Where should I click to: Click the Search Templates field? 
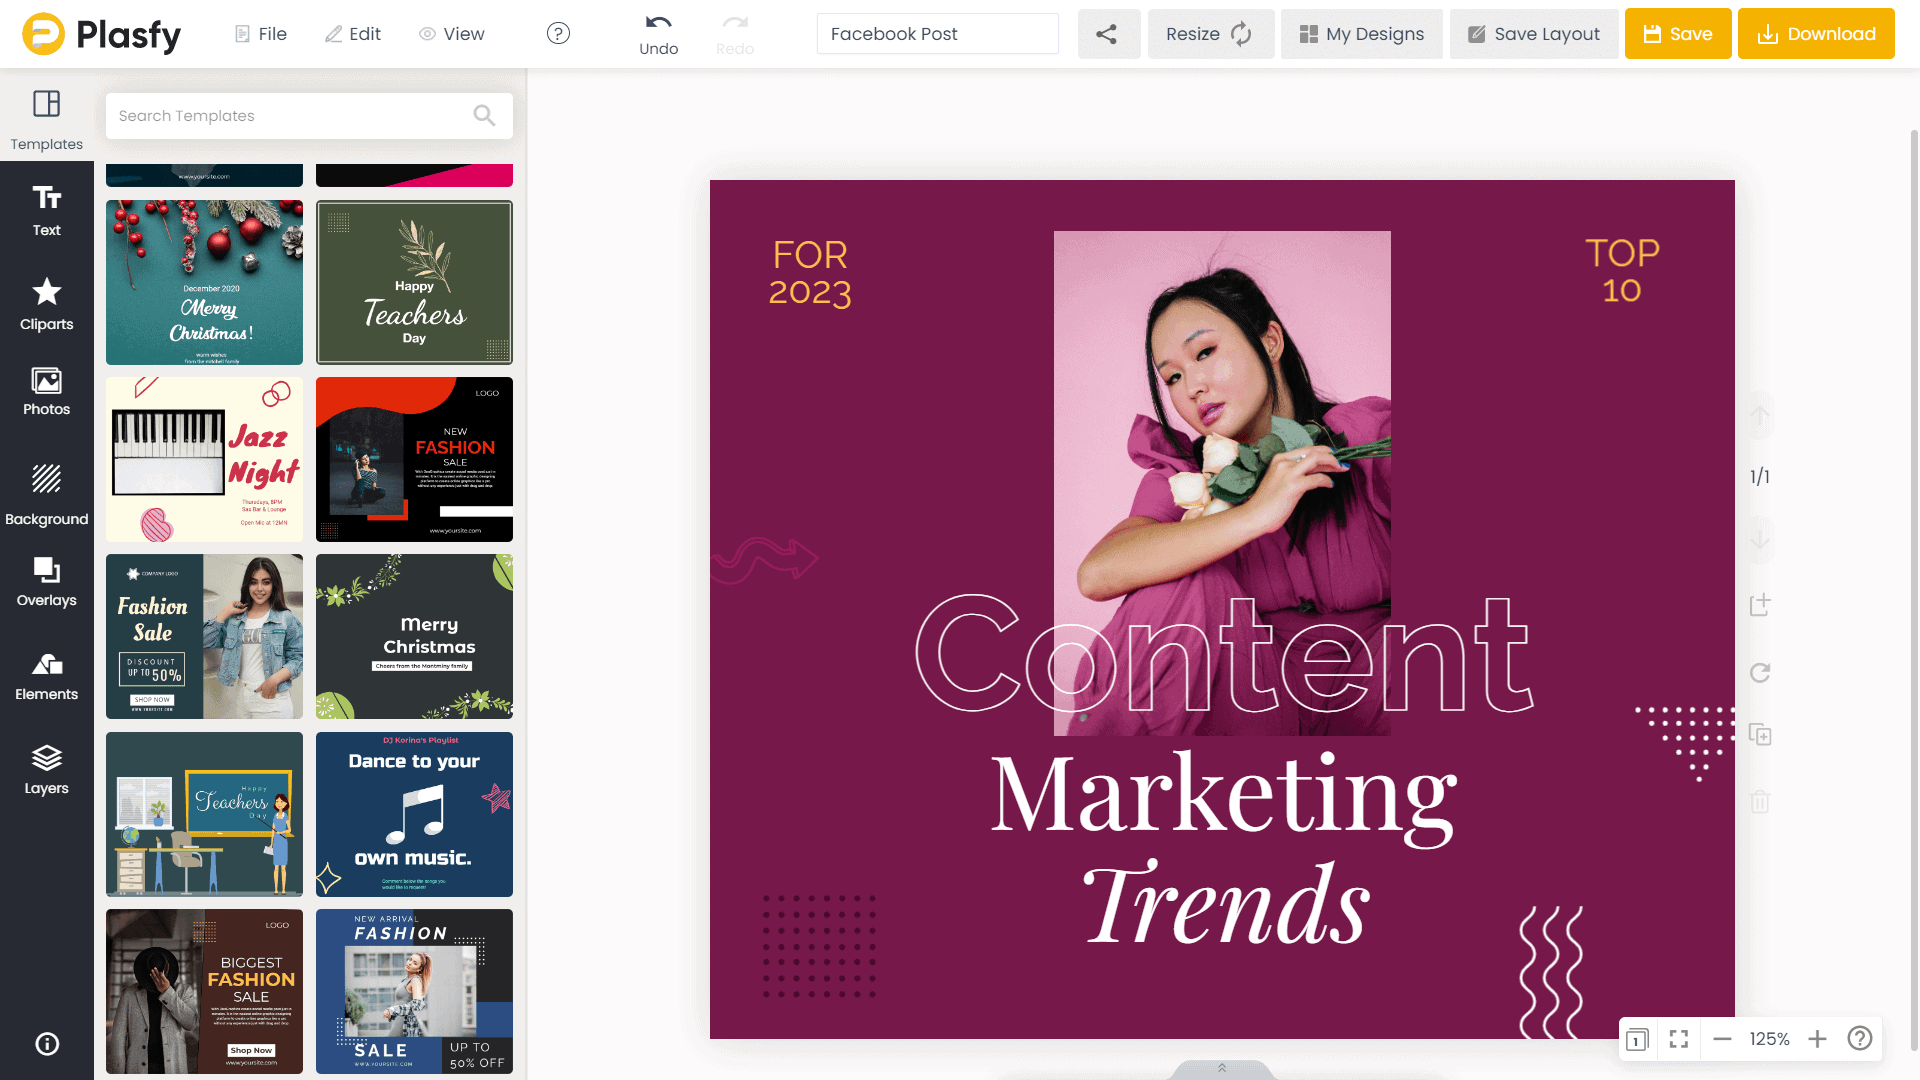290,116
